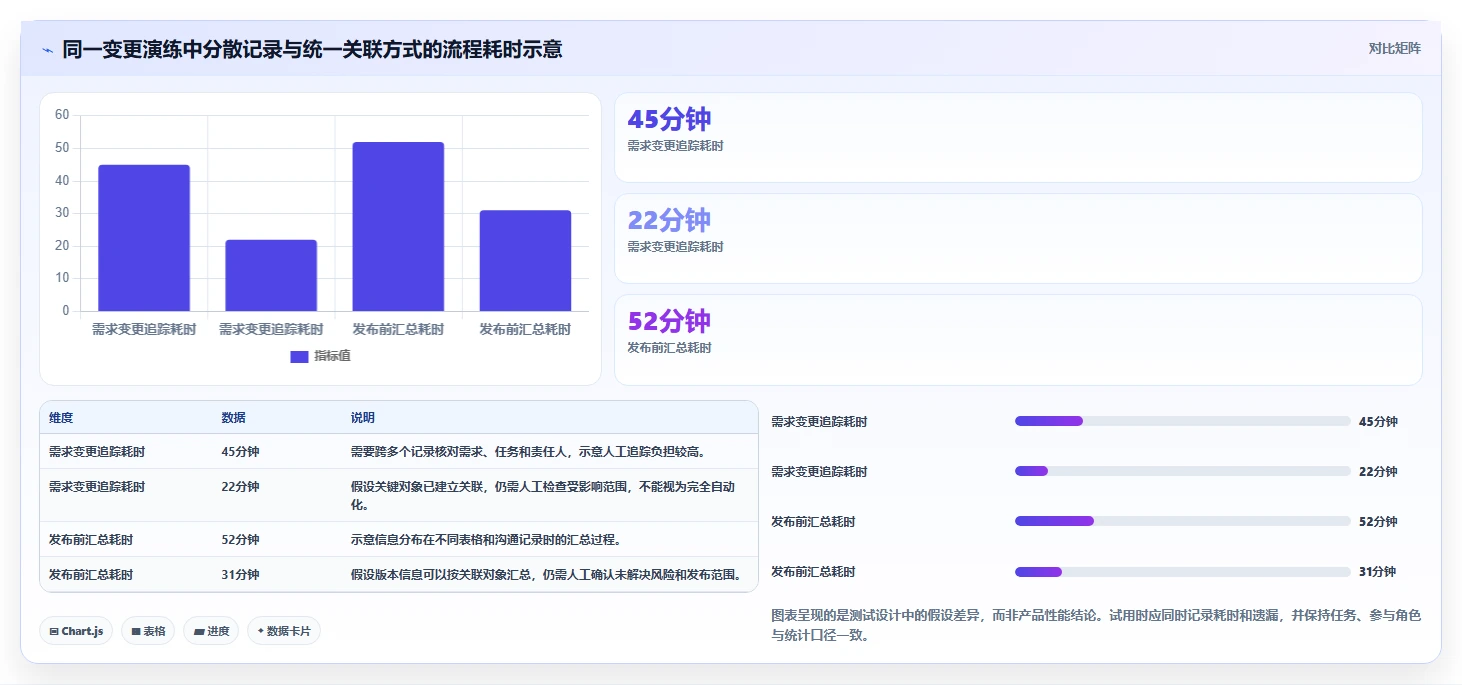The height and width of the screenshot is (685, 1462).
Task: Select the 进度 tag pill
Action: click(x=211, y=631)
